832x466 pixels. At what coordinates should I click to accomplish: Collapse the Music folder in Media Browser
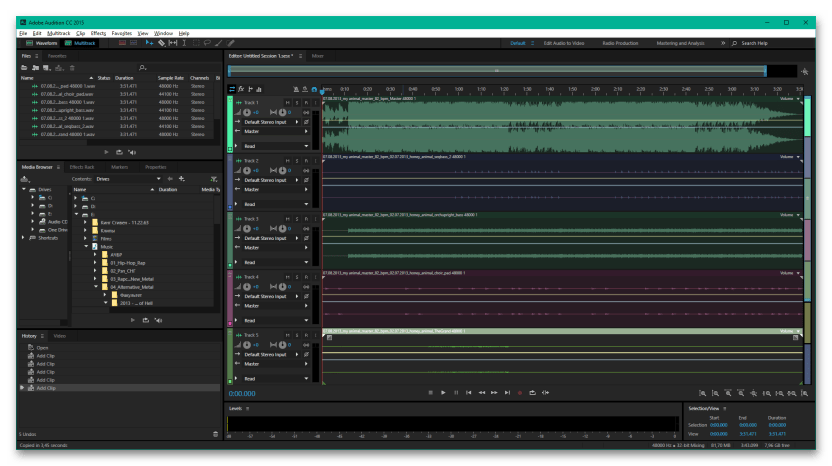(87, 246)
